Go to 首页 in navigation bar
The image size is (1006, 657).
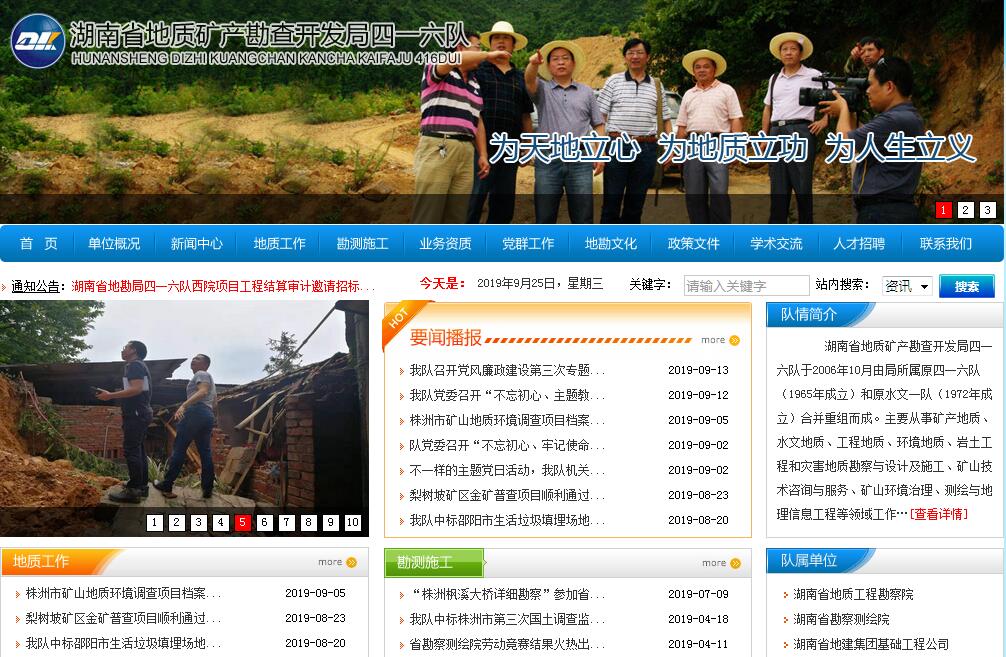(39, 244)
